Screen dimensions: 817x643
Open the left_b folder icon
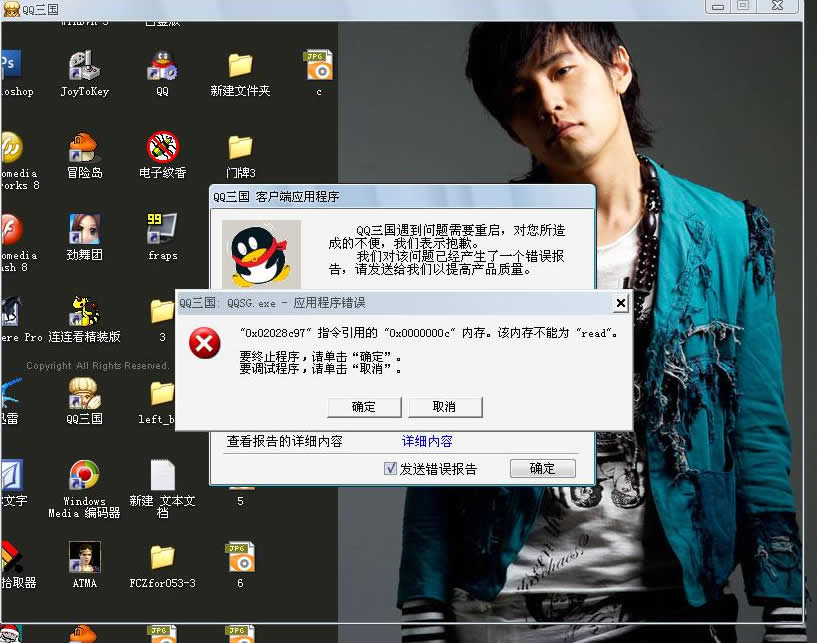click(x=162, y=393)
